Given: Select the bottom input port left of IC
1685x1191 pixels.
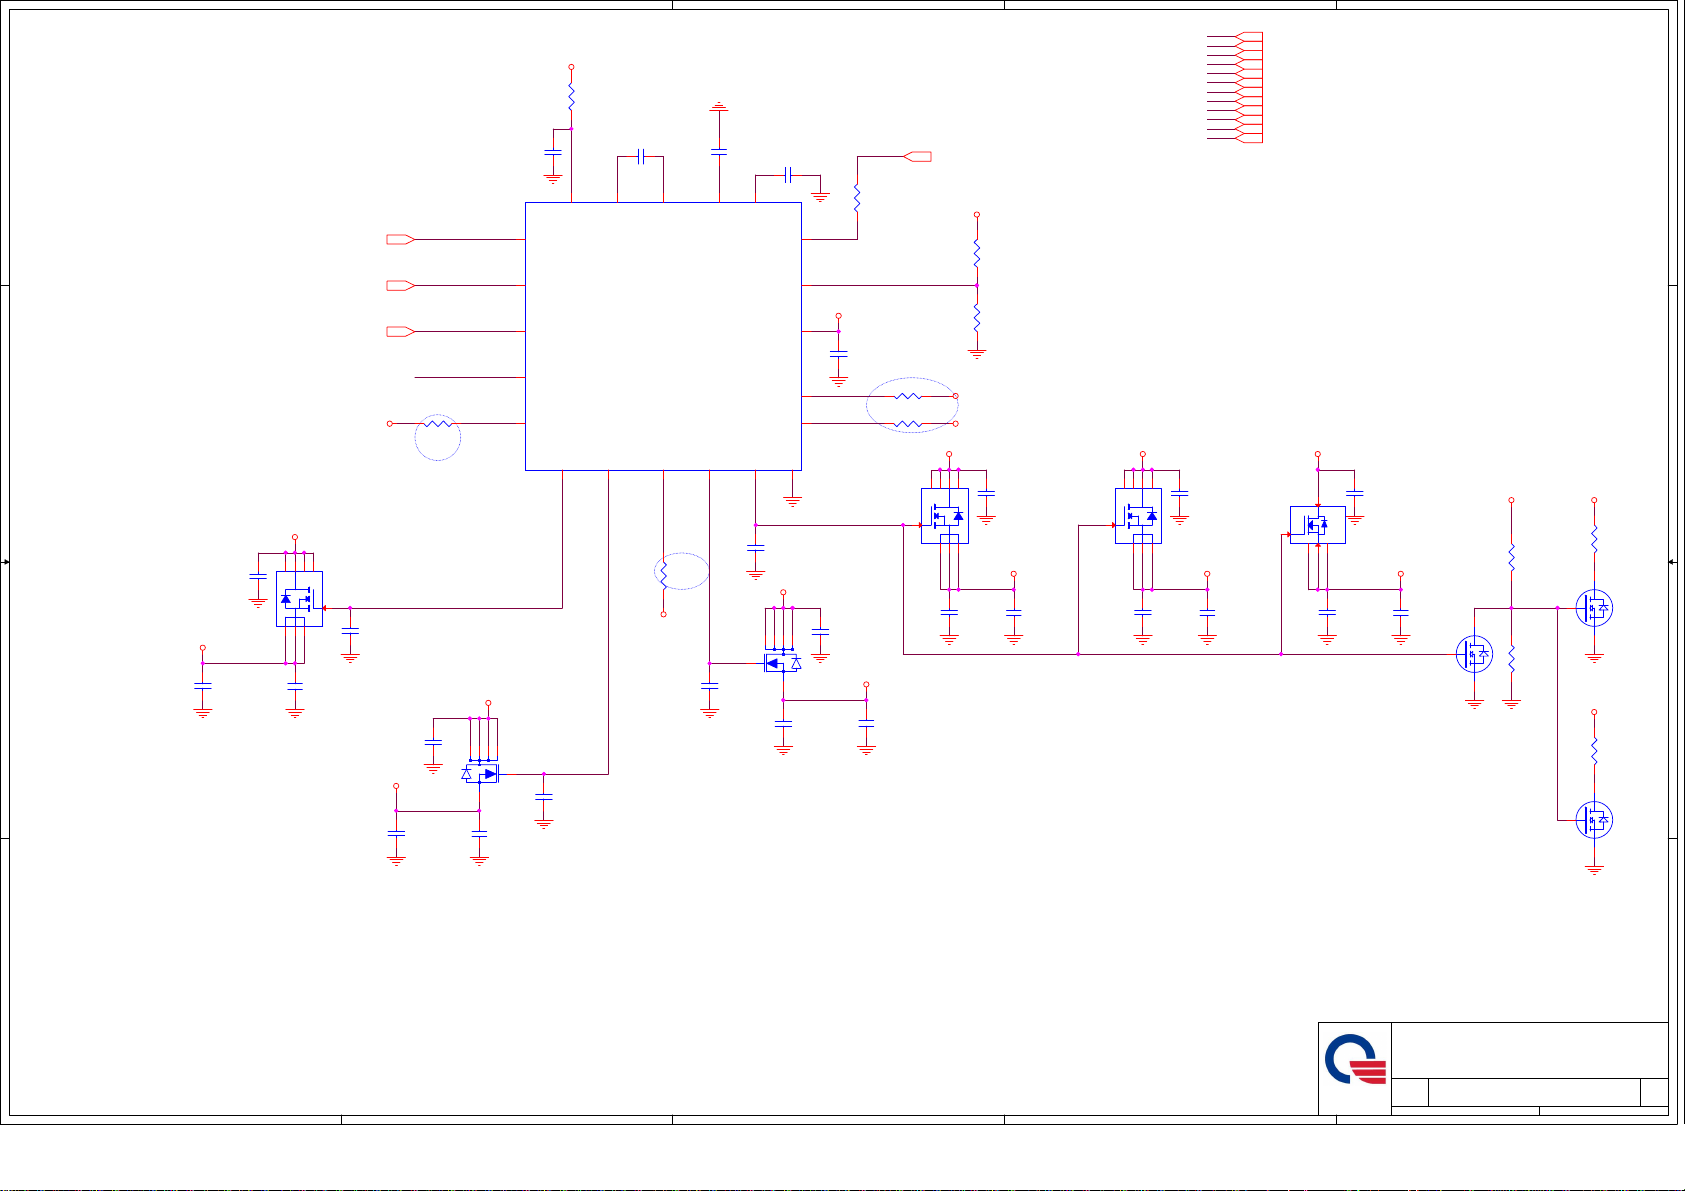Looking at the screenshot, I should click(400, 331).
